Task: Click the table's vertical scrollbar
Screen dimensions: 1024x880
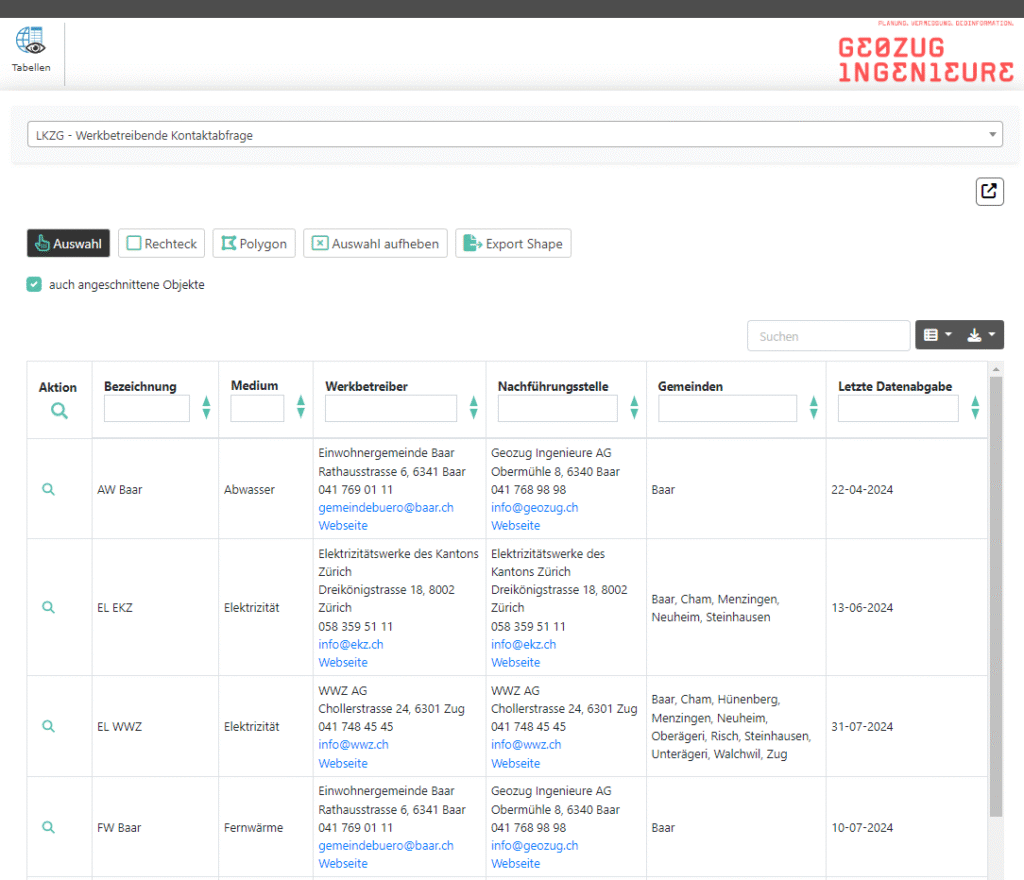Action: pyautogui.click(x=995, y=600)
